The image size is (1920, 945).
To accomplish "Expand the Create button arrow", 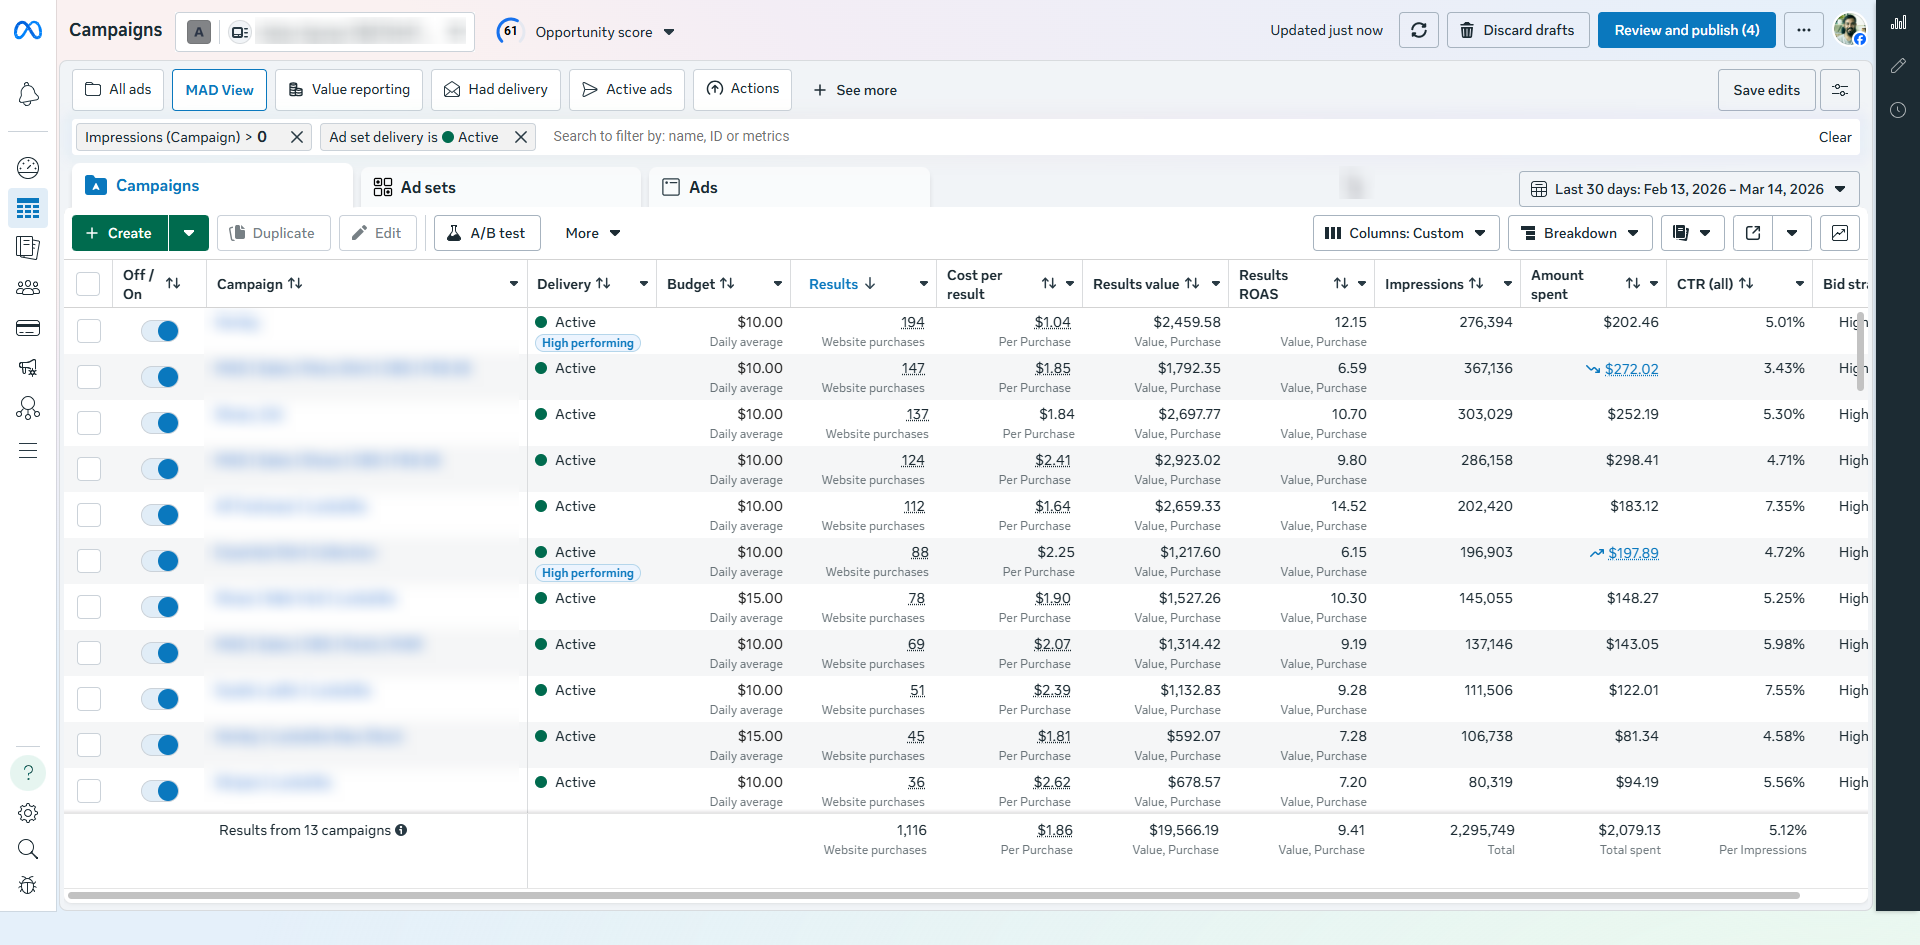I will coord(189,233).
